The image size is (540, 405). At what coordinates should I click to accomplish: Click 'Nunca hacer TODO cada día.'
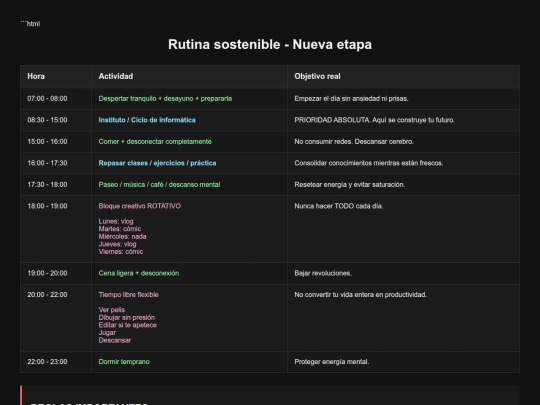pos(339,206)
